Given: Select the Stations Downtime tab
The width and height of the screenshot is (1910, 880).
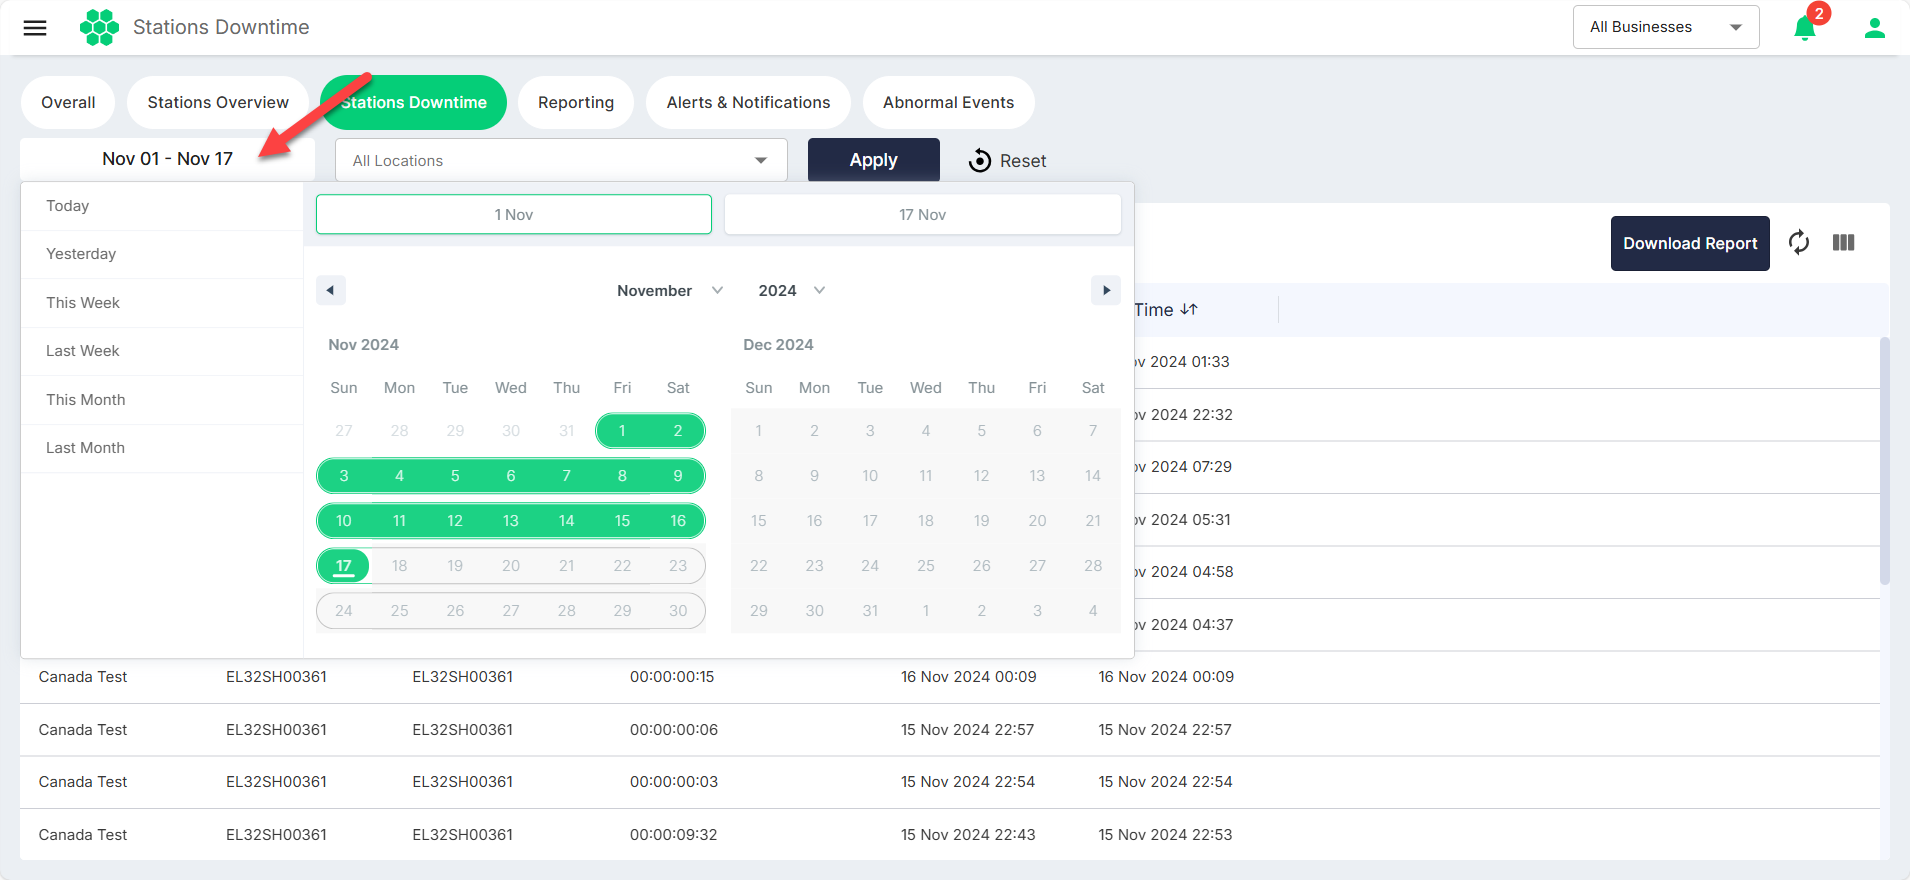Looking at the screenshot, I should pyautogui.click(x=413, y=102).
